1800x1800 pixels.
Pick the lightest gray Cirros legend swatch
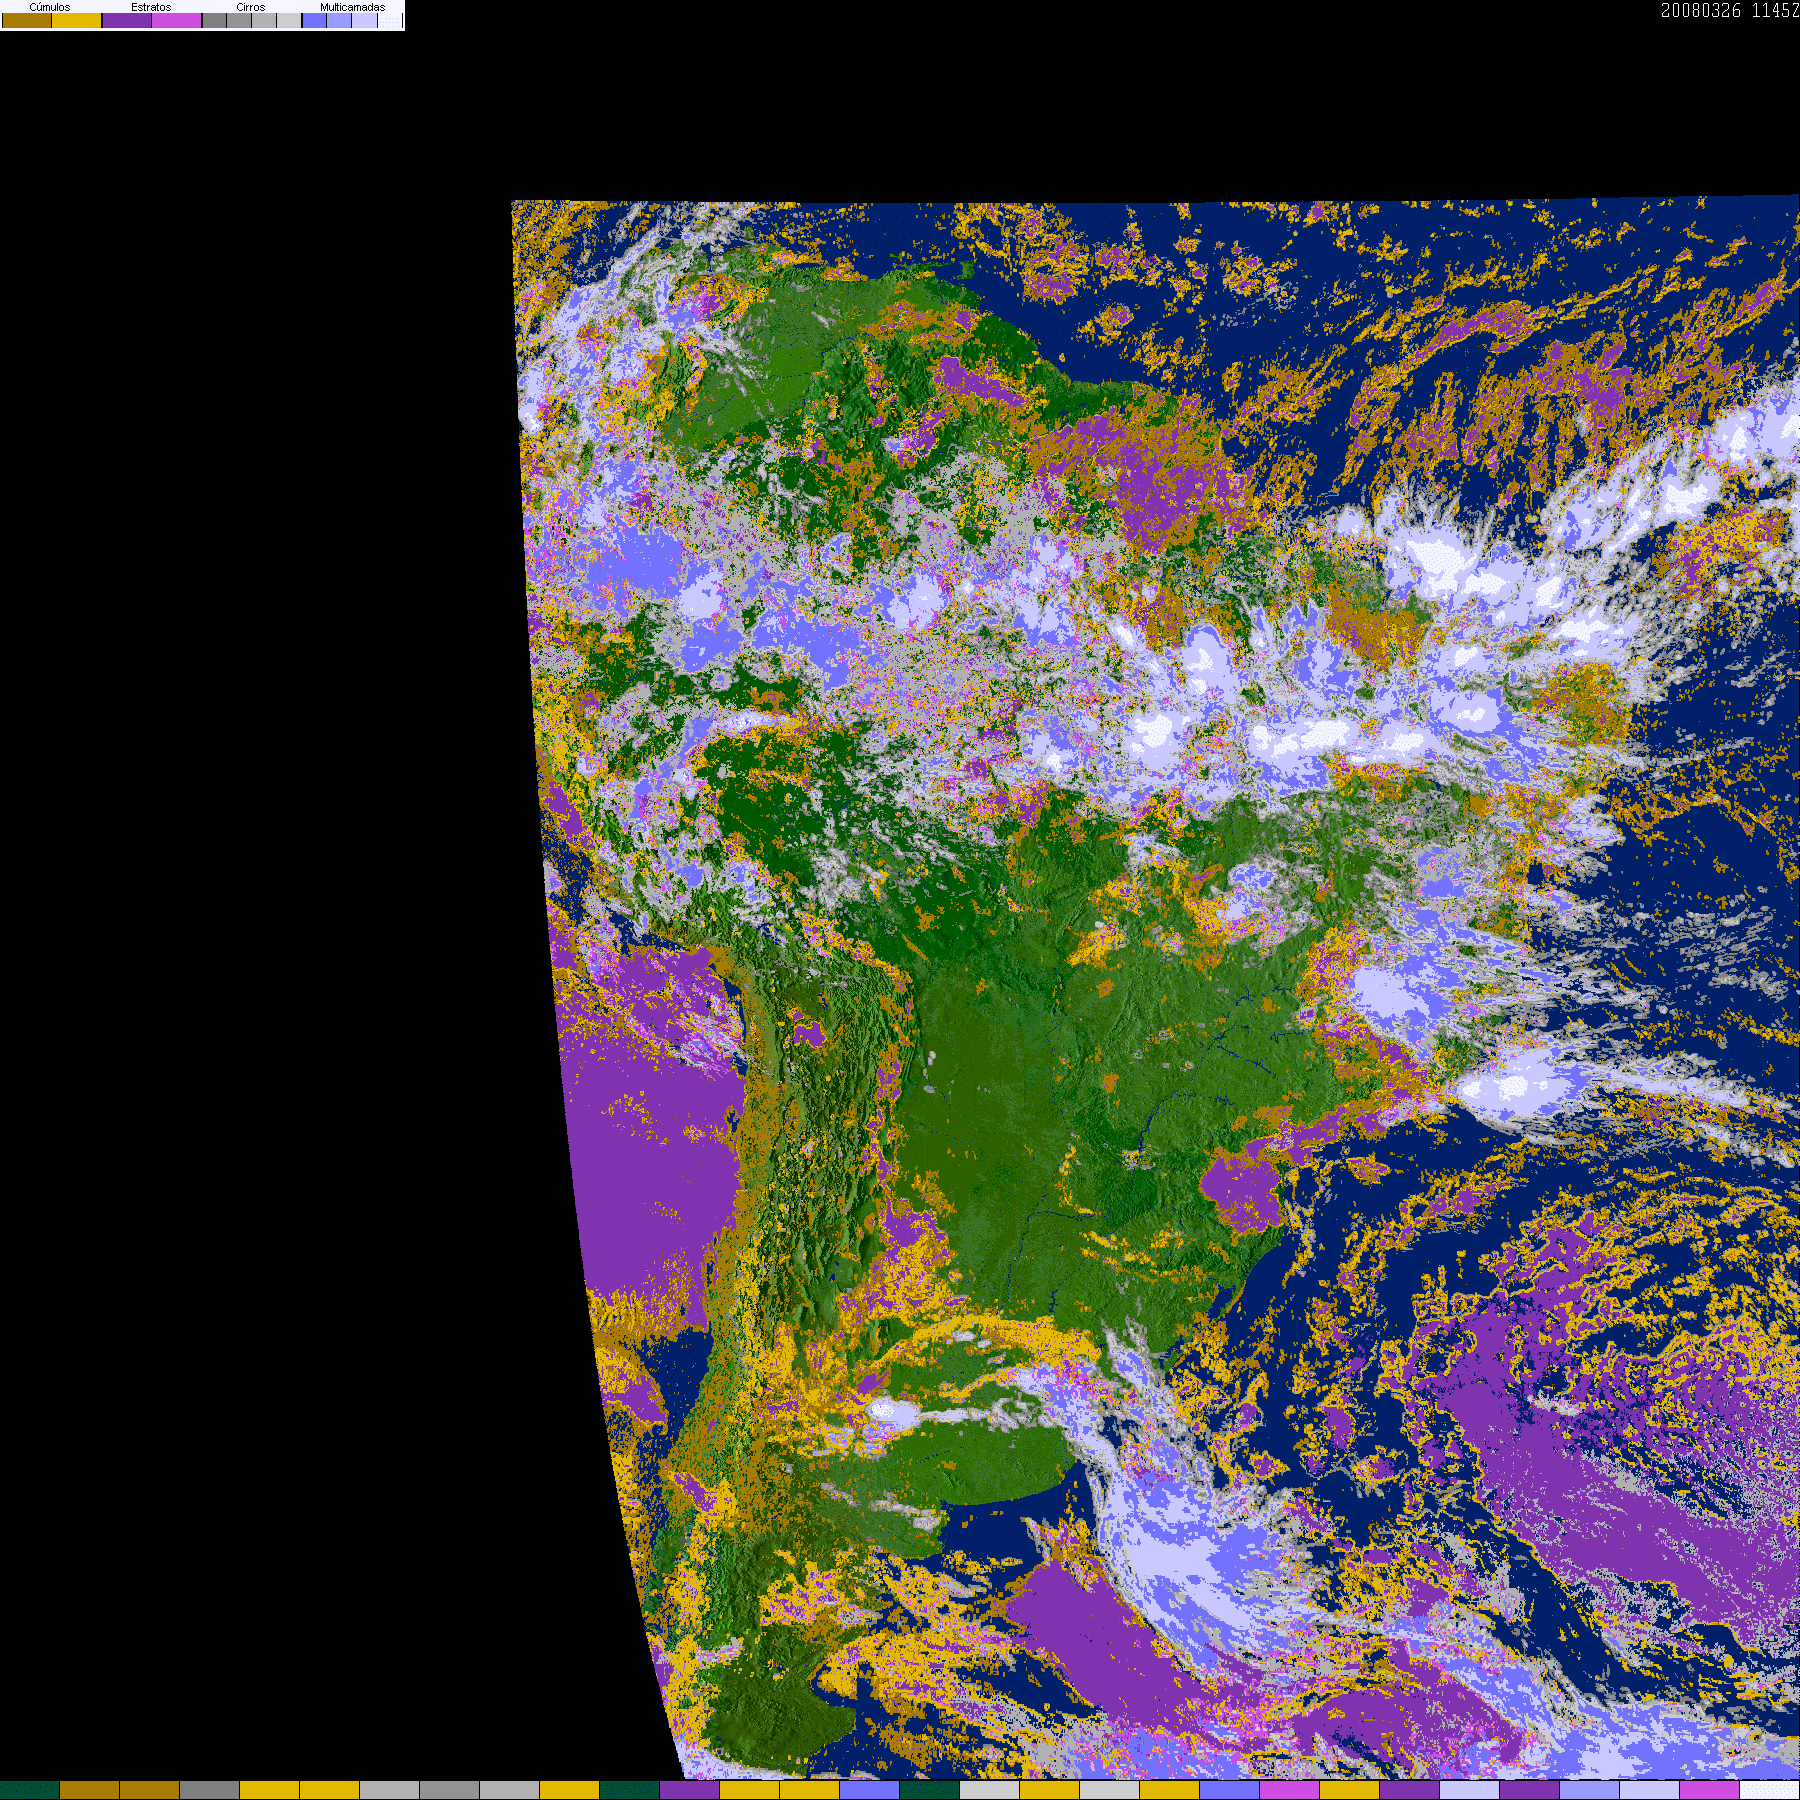tap(289, 20)
